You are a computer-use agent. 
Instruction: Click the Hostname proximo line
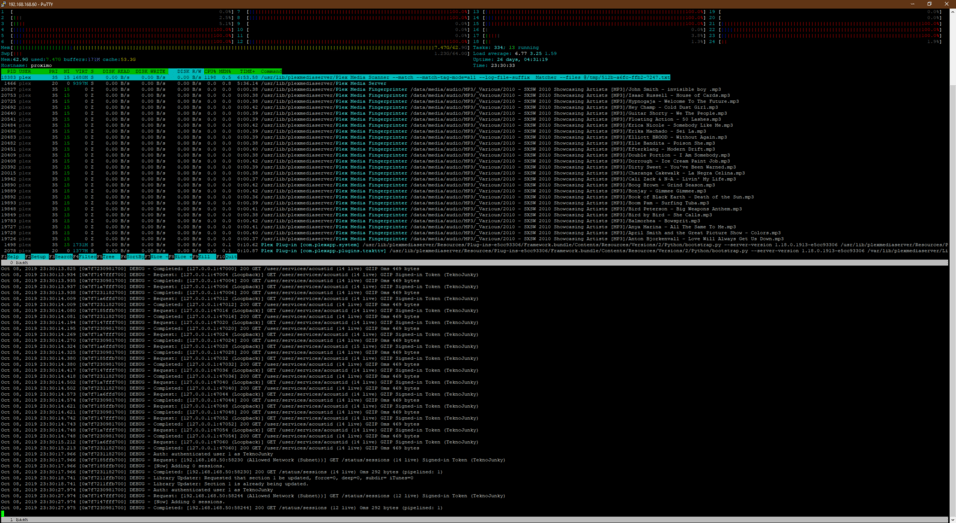26,65
